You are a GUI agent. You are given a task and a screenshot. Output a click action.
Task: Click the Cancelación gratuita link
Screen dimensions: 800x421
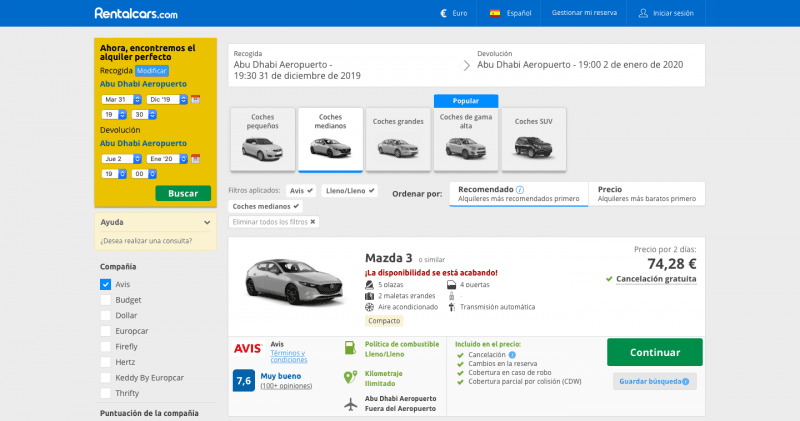point(656,279)
